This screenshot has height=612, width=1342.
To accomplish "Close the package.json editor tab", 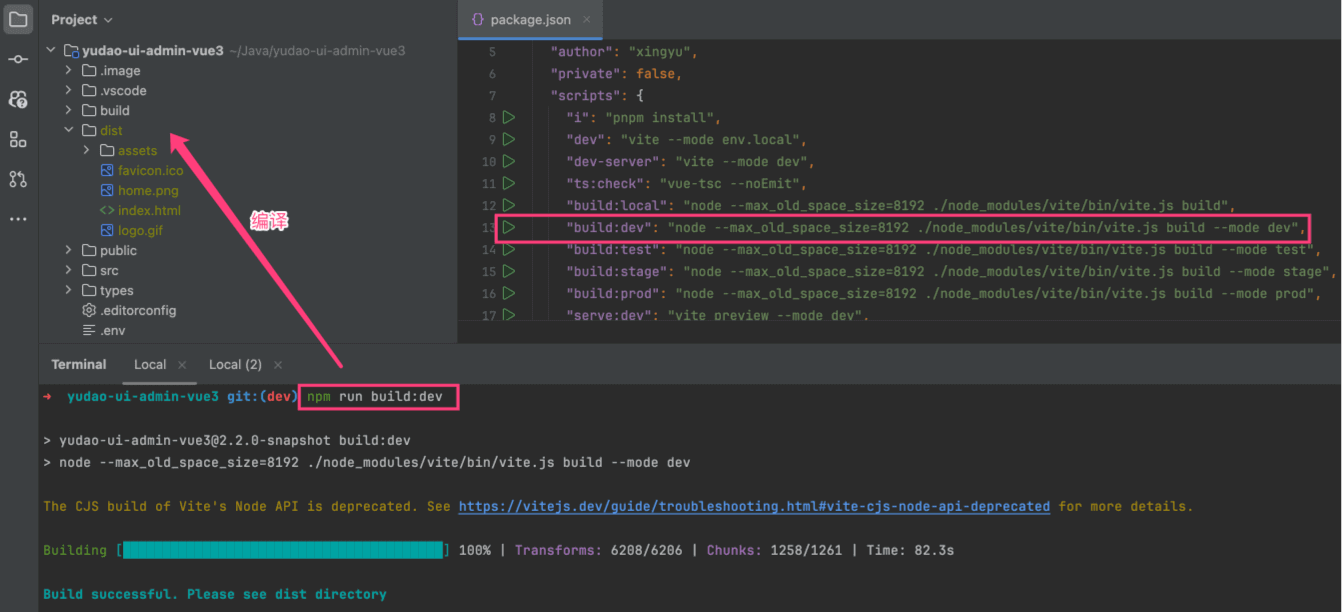I will point(587,20).
